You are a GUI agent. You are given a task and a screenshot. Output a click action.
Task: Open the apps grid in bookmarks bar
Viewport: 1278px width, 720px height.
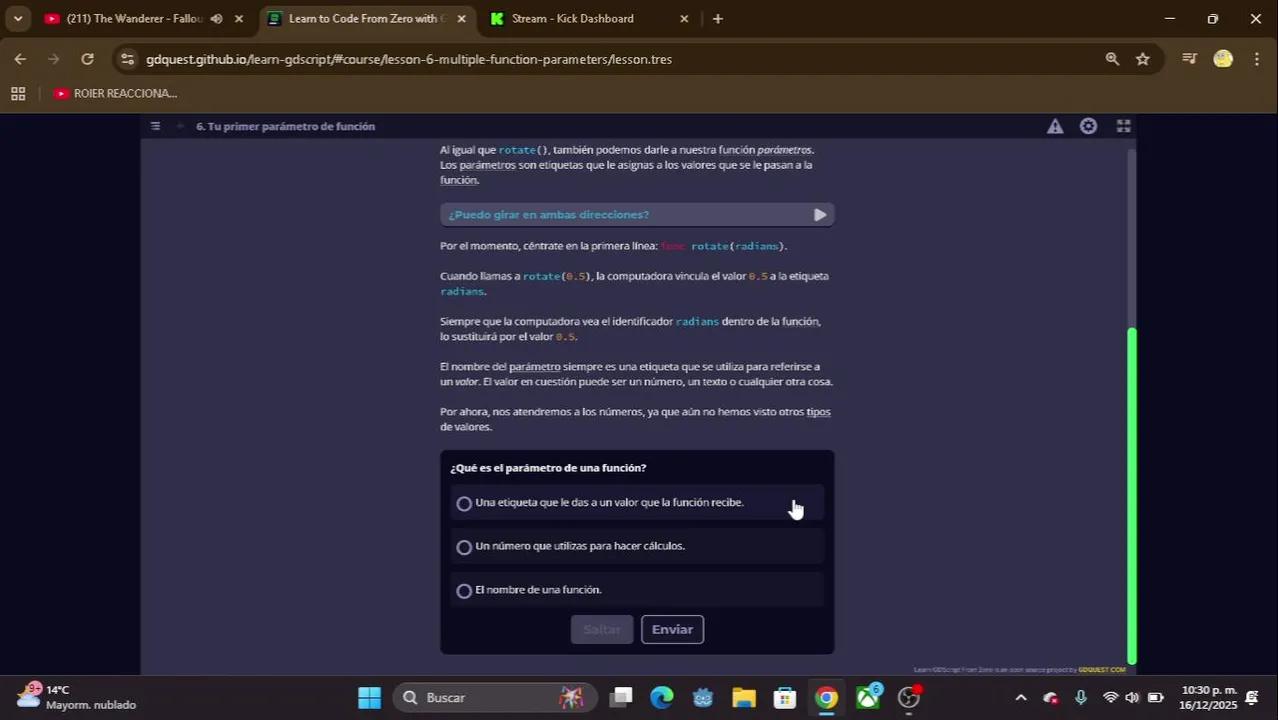point(18,93)
